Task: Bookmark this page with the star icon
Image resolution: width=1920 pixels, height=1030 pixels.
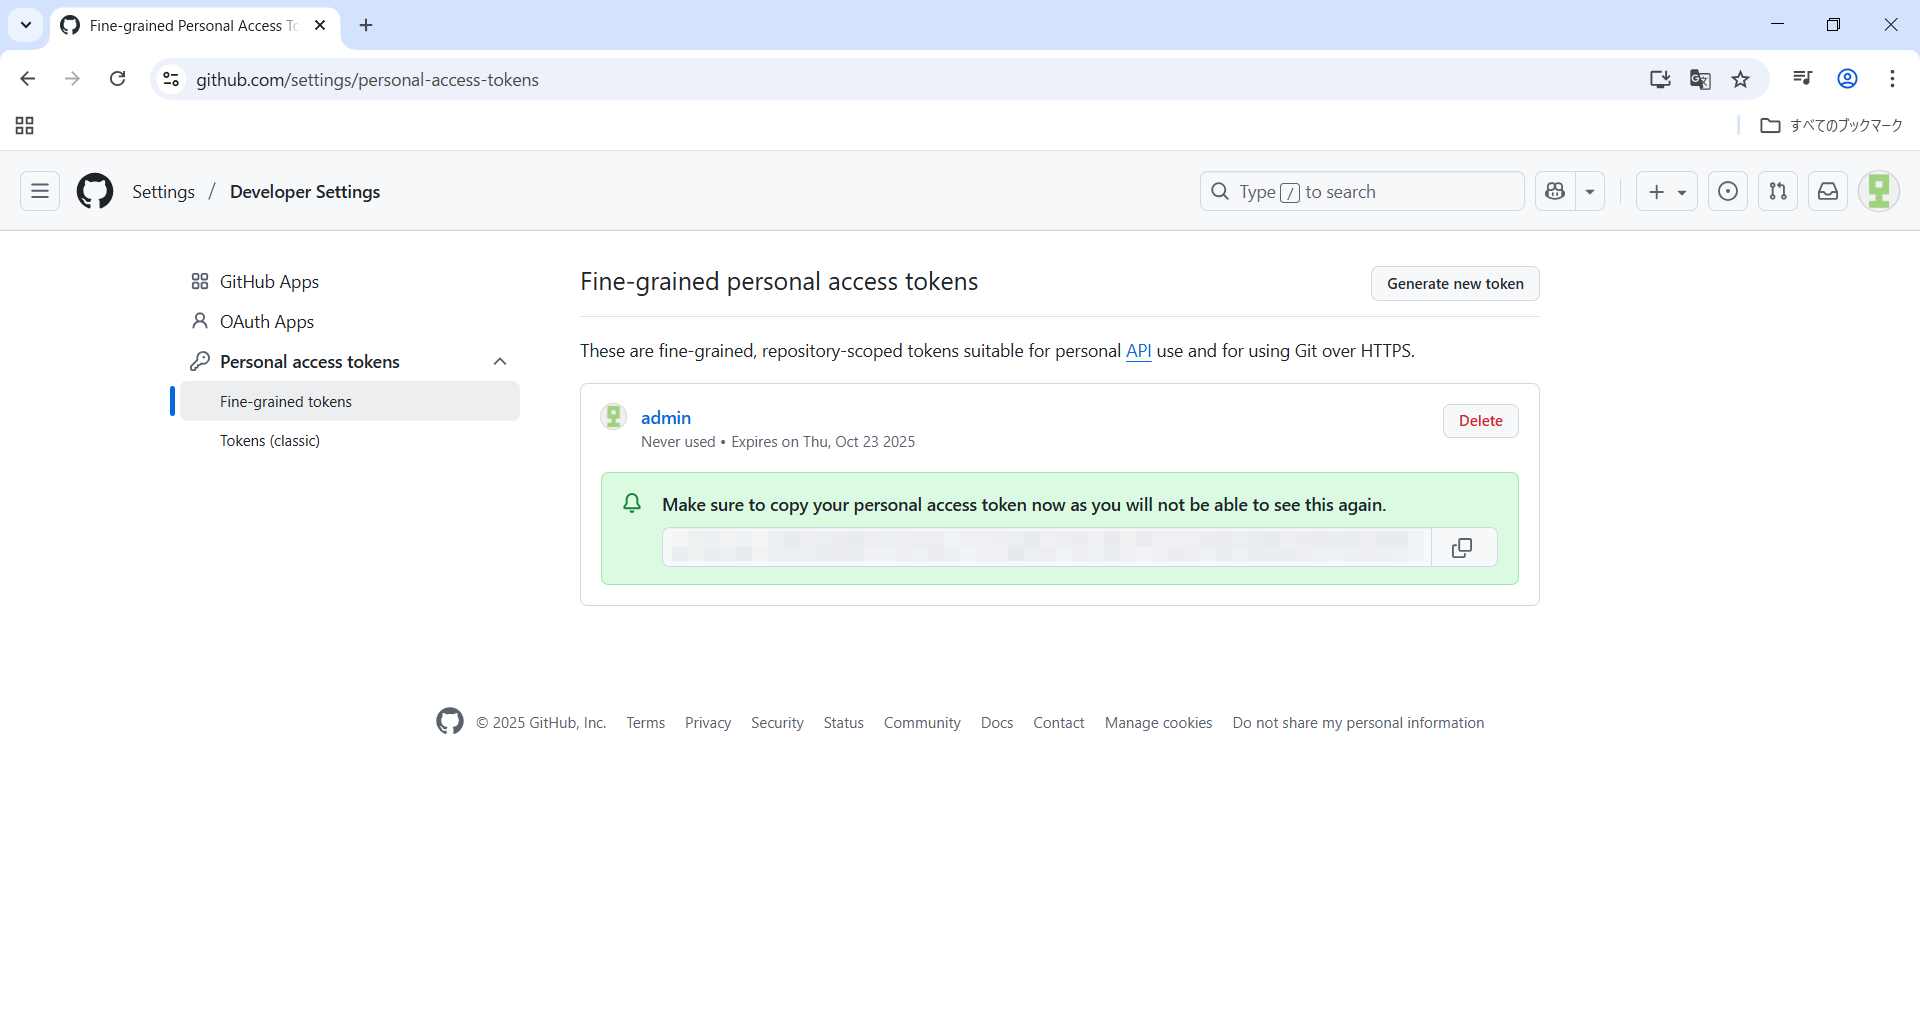Action: coord(1741,79)
